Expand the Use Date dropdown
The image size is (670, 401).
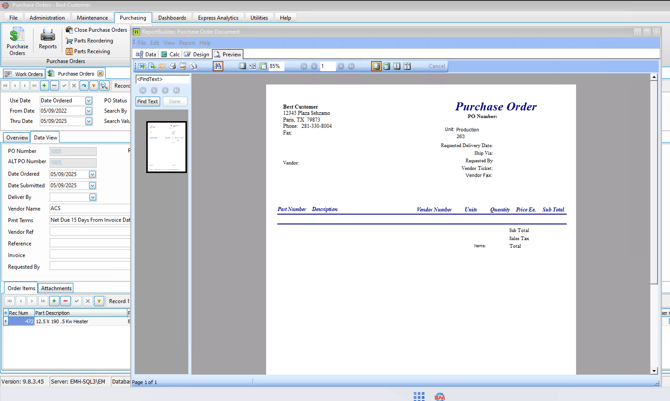pyautogui.click(x=89, y=101)
